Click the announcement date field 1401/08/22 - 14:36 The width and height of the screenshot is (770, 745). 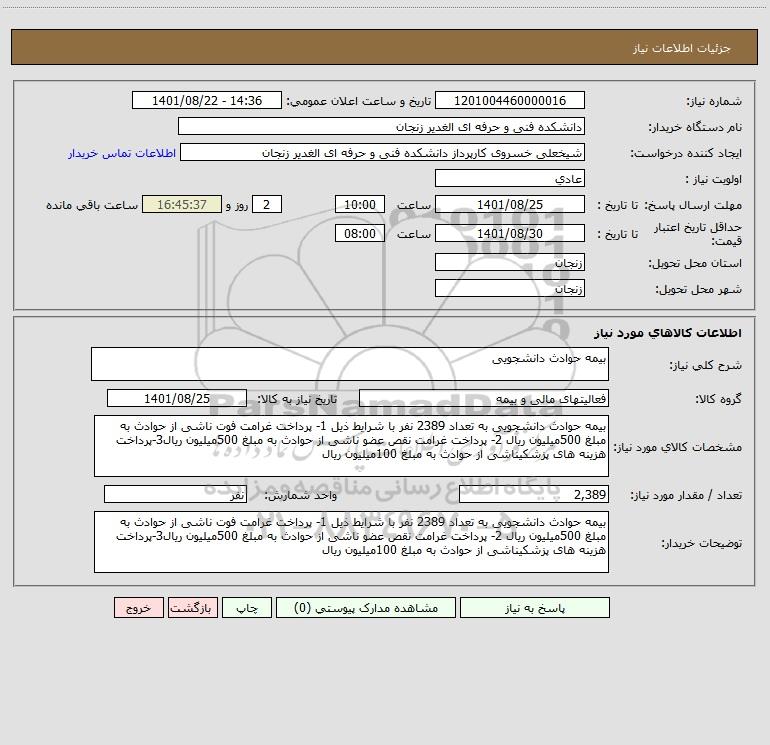click(x=207, y=100)
